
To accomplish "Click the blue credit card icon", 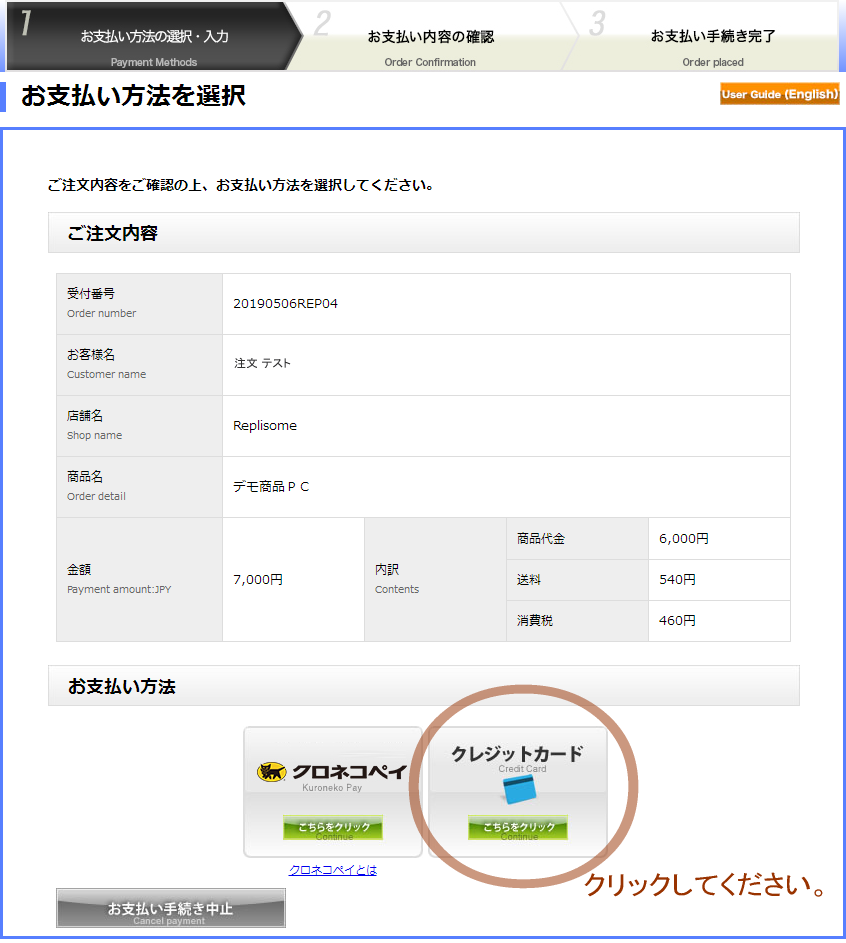I will pyautogui.click(x=519, y=790).
